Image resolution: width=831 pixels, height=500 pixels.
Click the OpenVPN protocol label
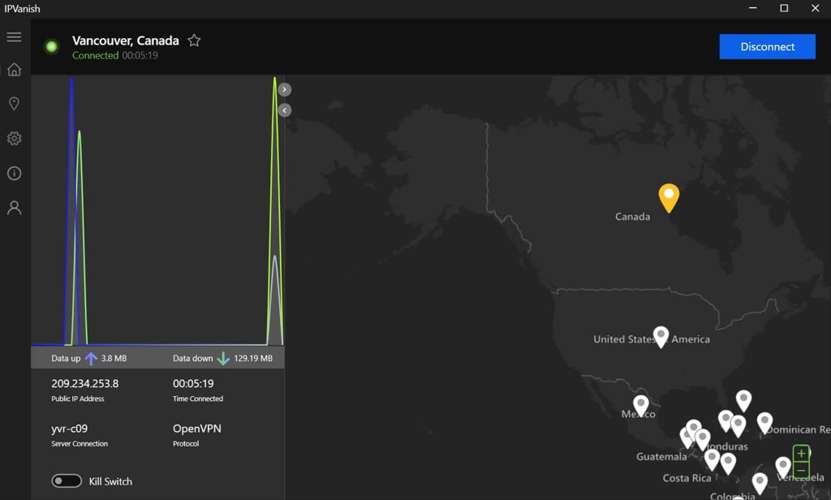(x=197, y=429)
